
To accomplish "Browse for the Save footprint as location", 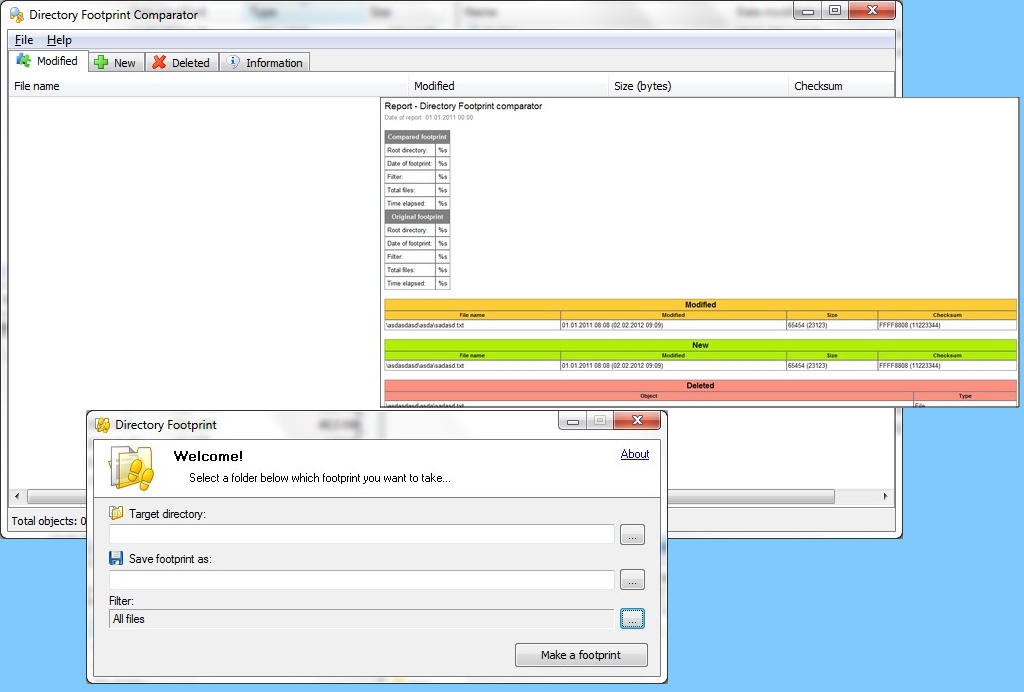I will point(632,580).
